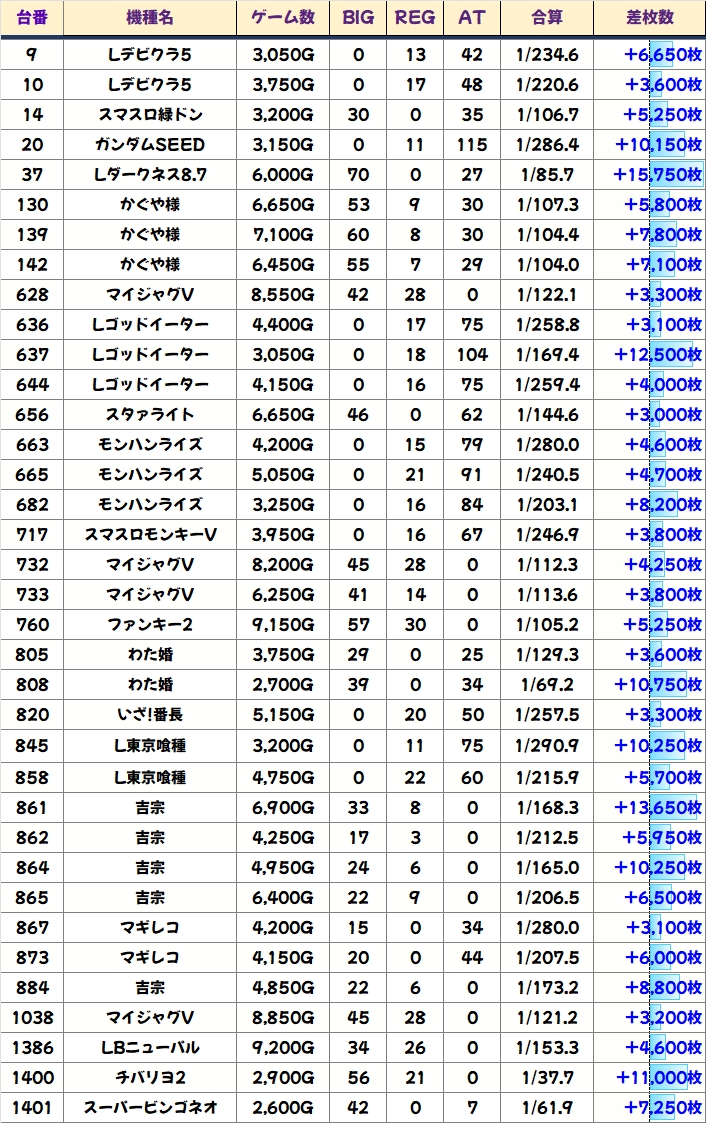The image size is (706, 1123).
Task: Select the 9,200G game count
Action: (x=283, y=1048)
